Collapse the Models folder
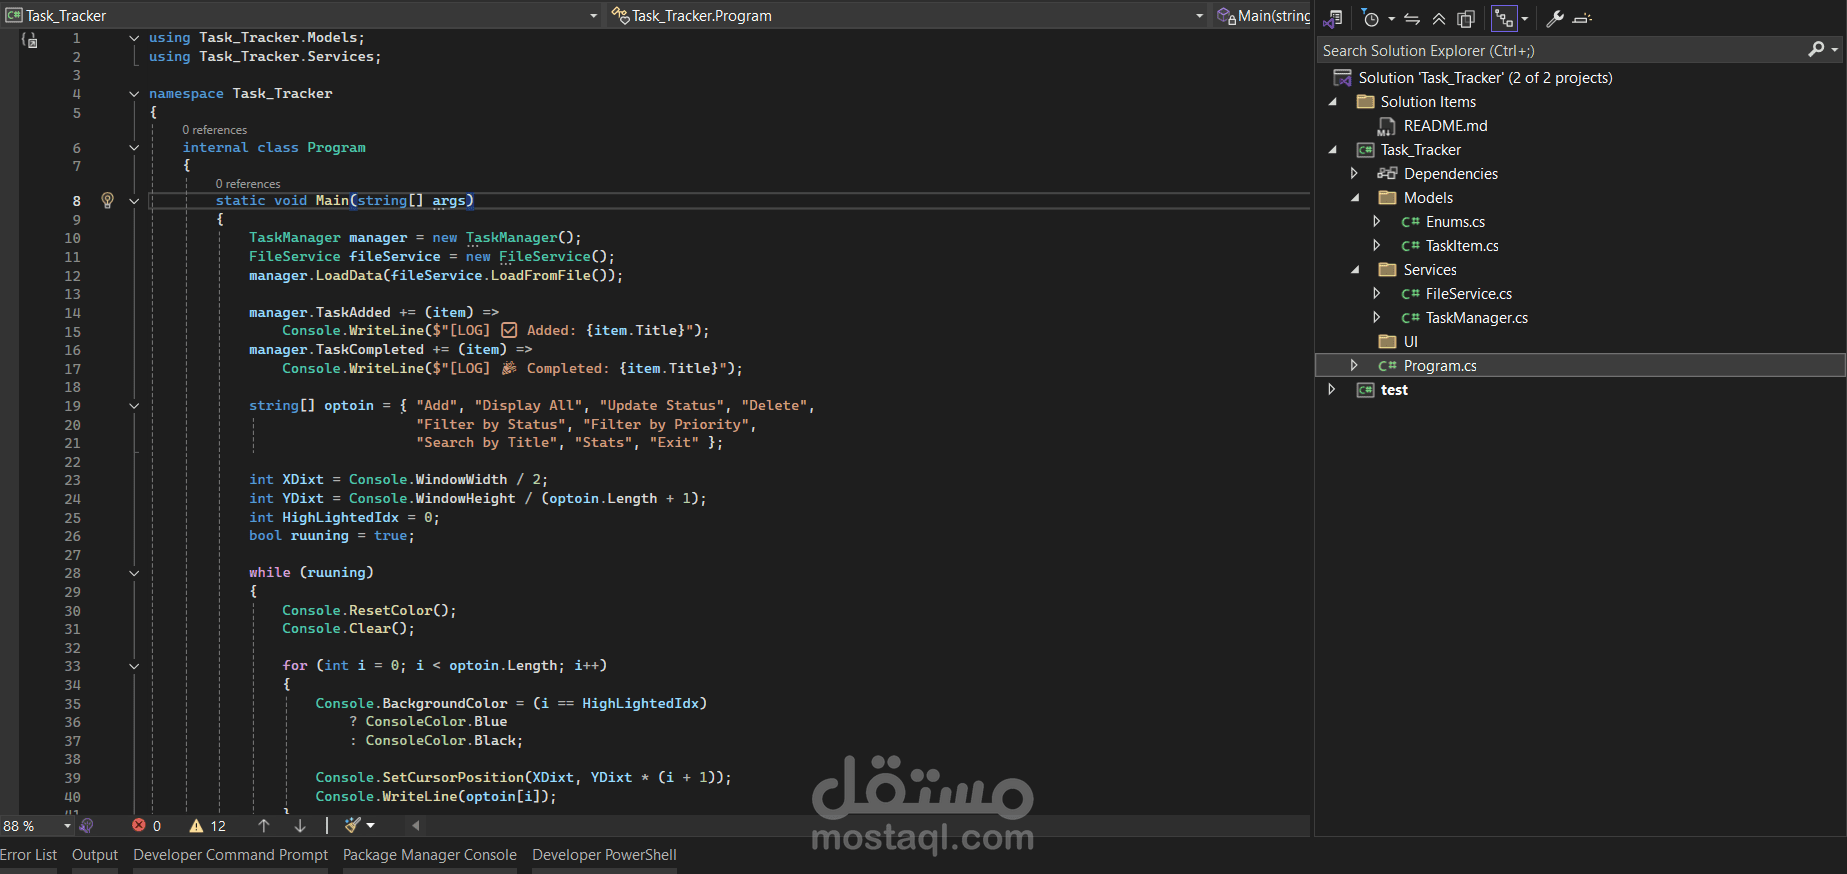Screen dimensions: 1847x874 point(1355,198)
